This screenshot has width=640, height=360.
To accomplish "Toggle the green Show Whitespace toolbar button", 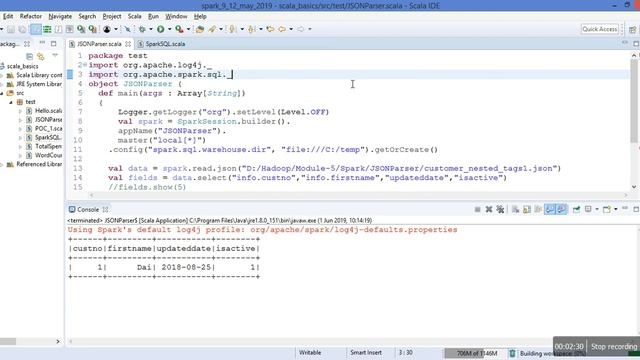I will [47, 29].
